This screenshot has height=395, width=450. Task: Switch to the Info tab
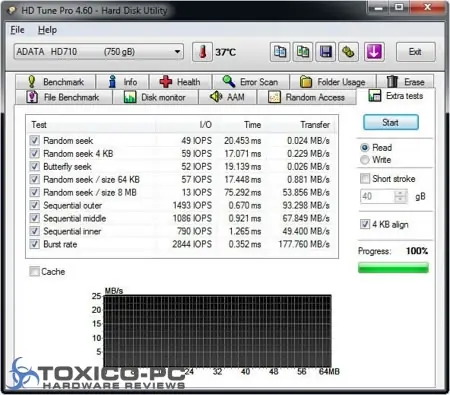122,82
